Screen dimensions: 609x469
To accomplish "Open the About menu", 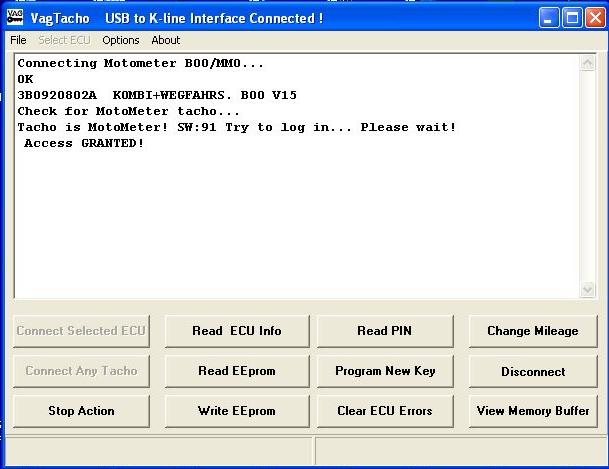I will pos(166,40).
